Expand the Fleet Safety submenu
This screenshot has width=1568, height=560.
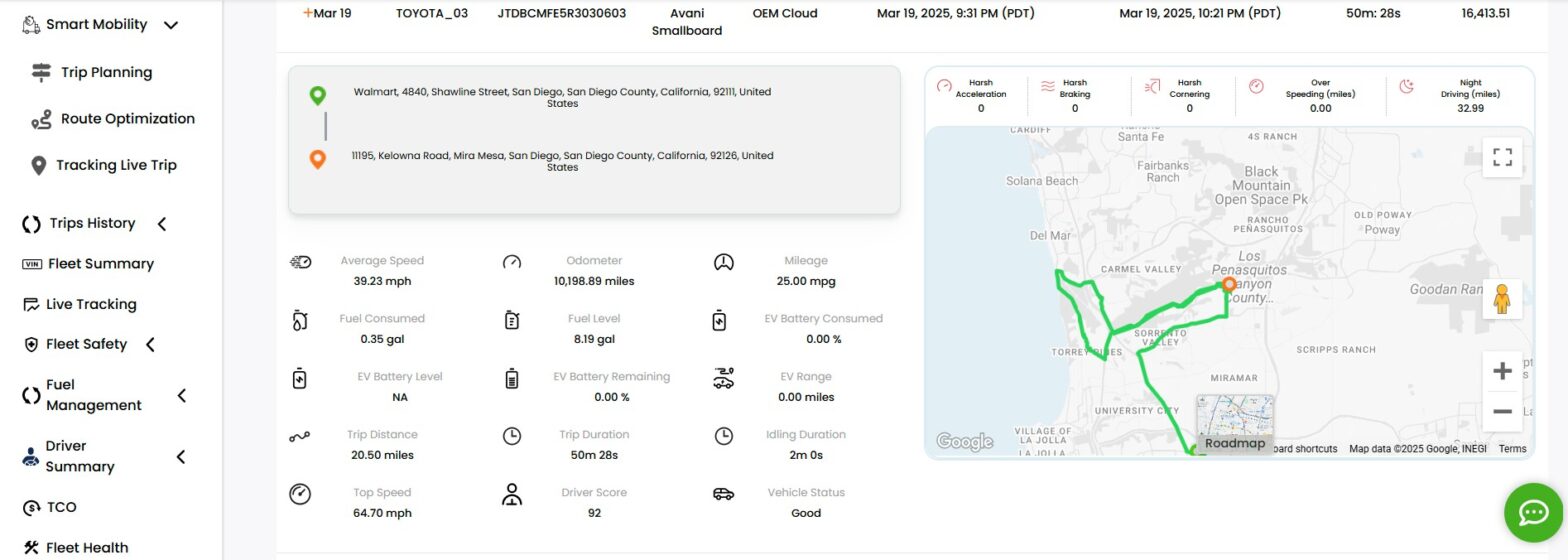[151, 345]
